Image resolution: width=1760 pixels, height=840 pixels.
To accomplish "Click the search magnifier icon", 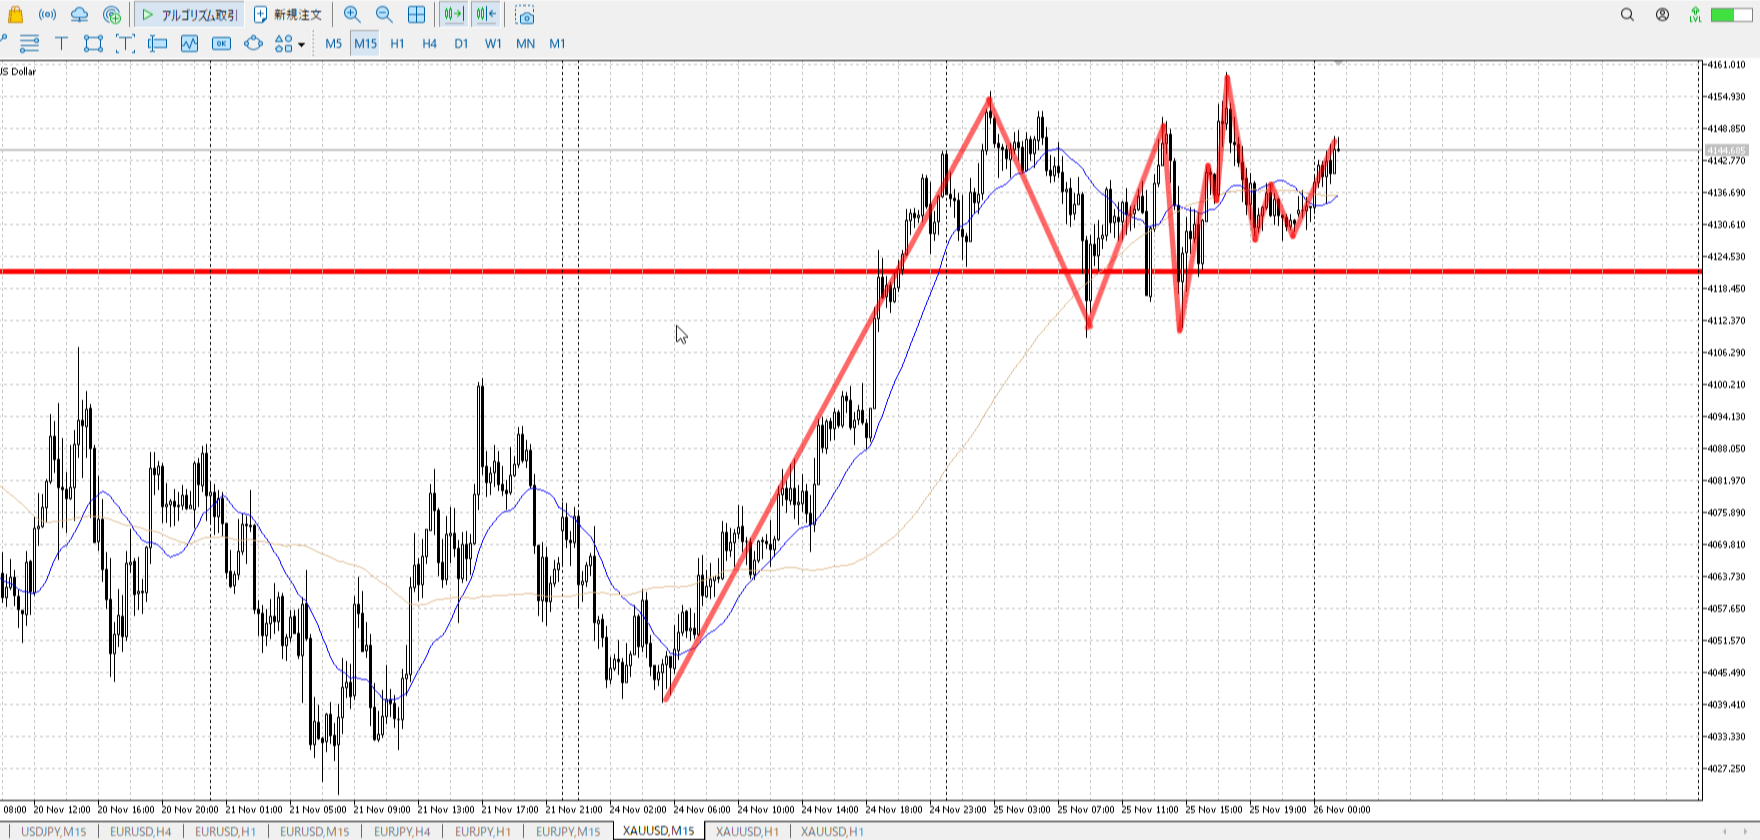I will (1627, 15).
